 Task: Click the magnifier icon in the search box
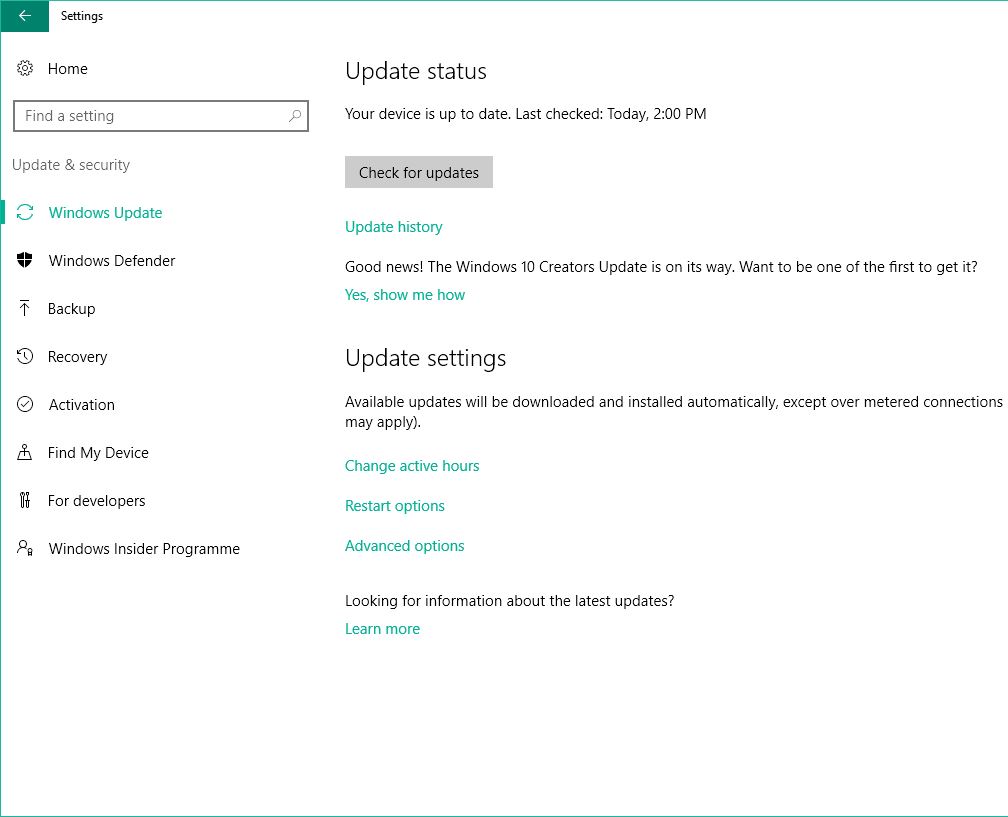(294, 116)
